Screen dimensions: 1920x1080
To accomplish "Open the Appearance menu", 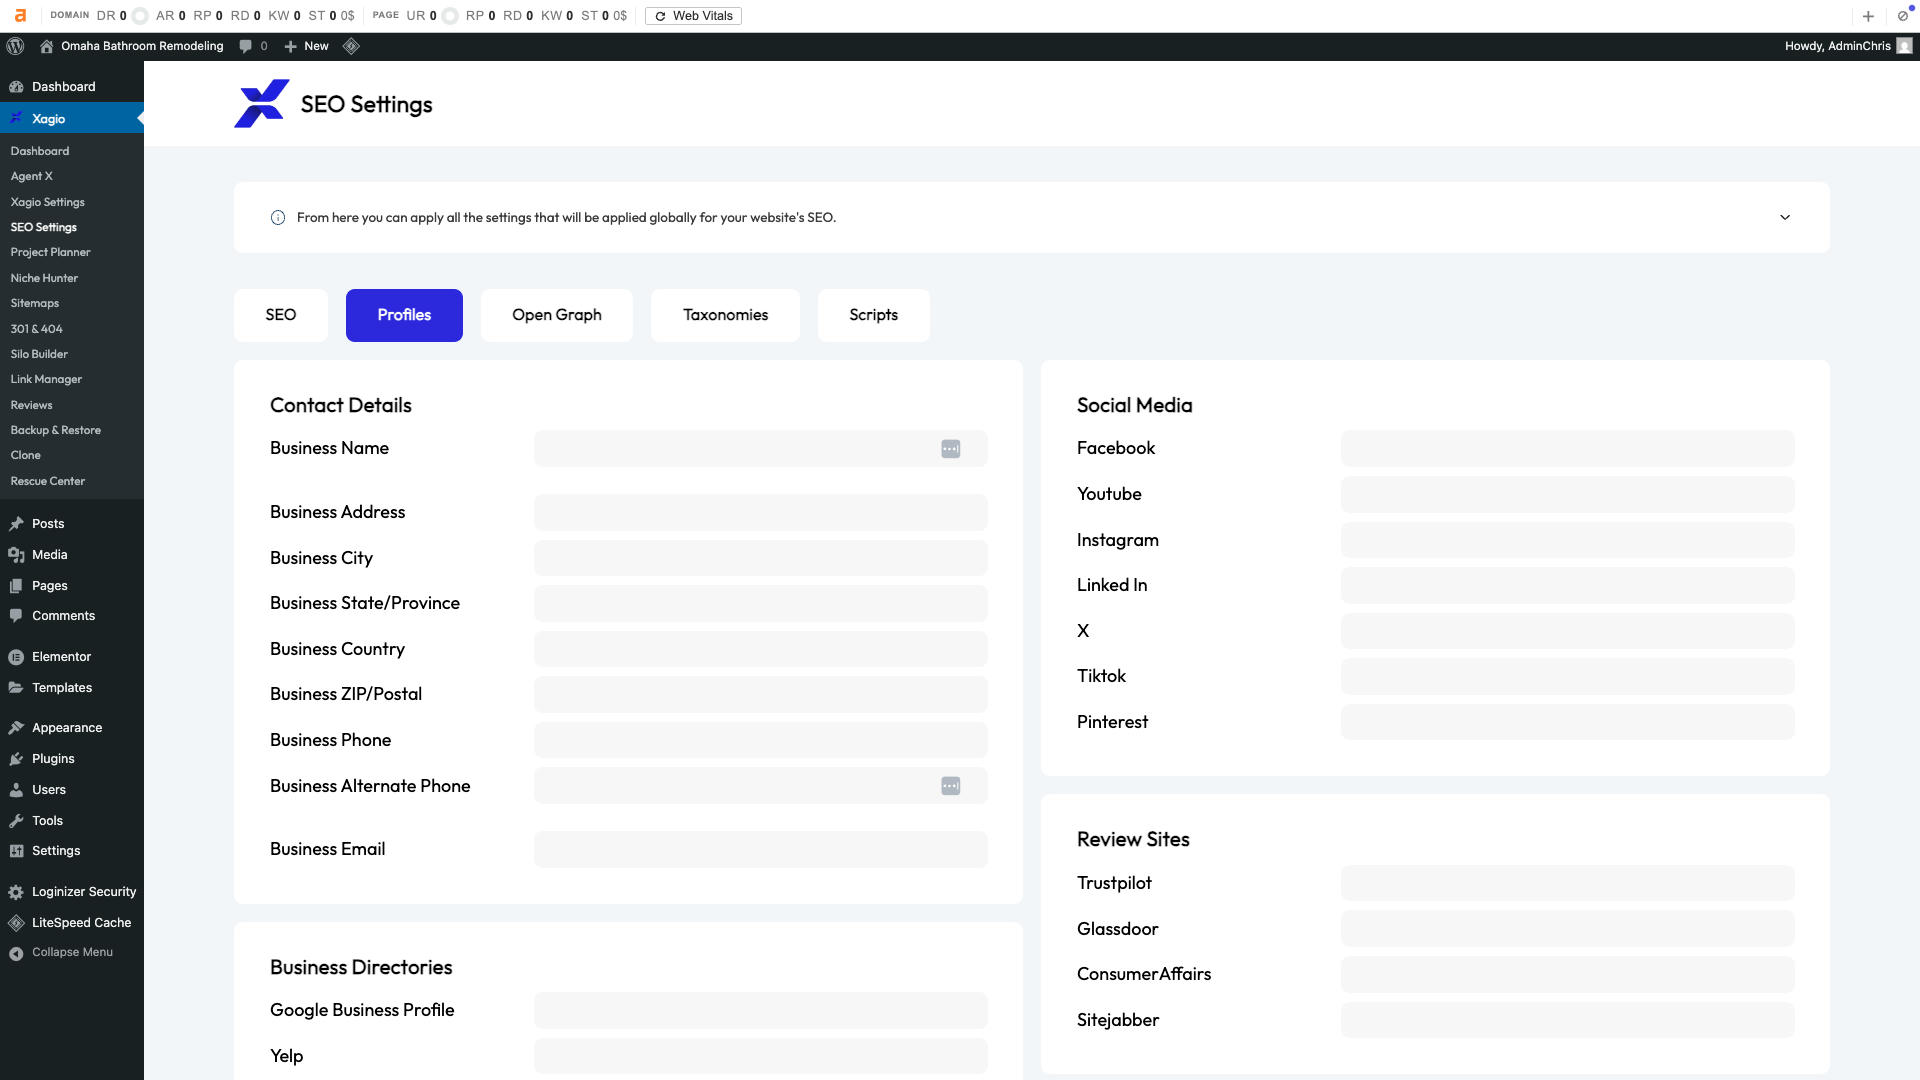I will [x=72, y=728].
